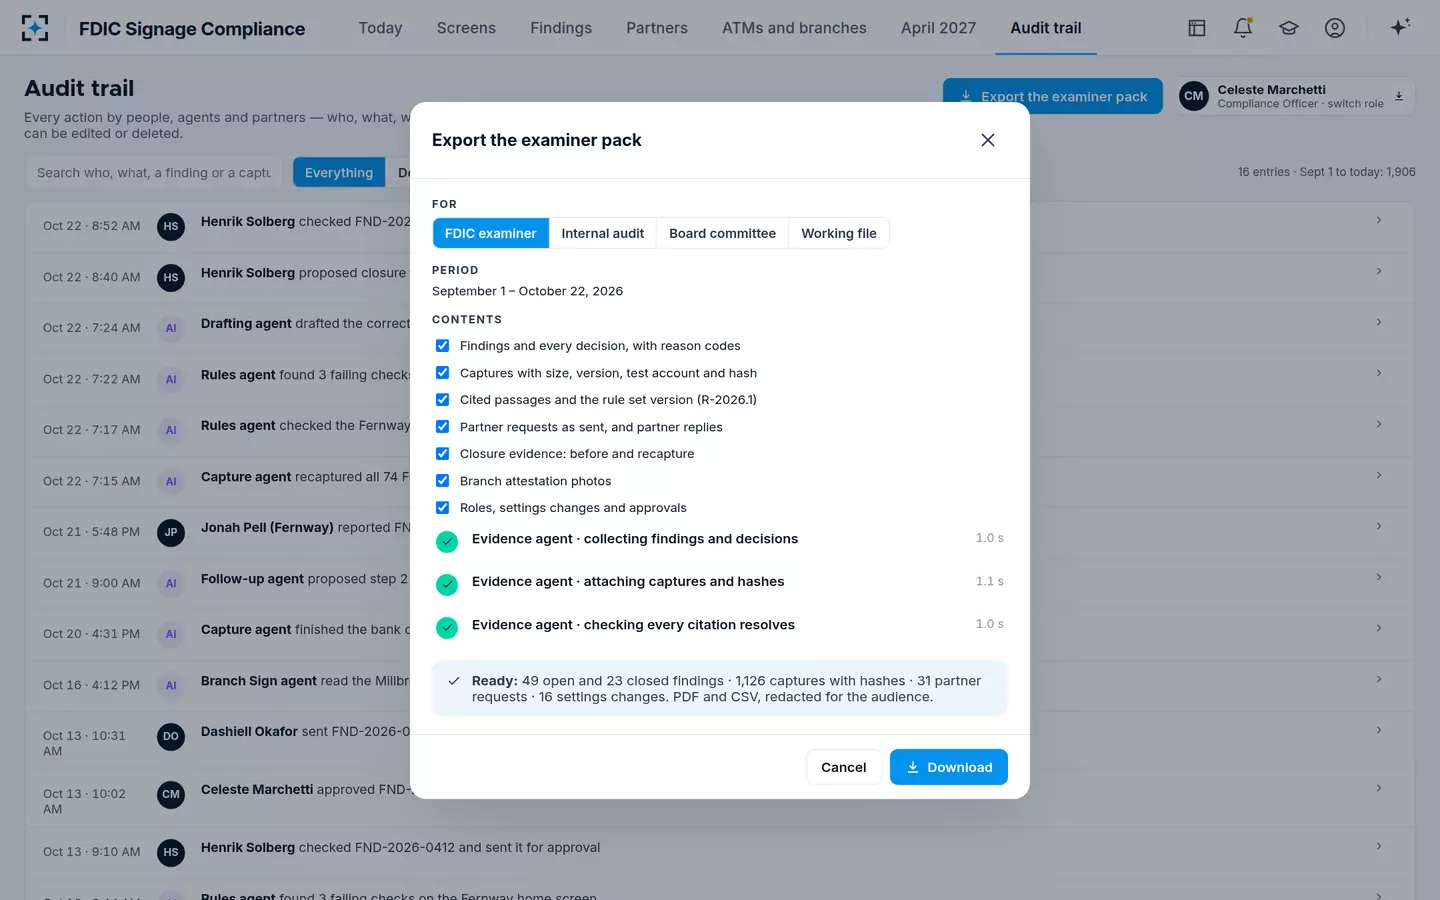This screenshot has width=1440, height=900.
Task: Click the Celeste Marchetti CM avatar in header
Action: point(1194,96)
